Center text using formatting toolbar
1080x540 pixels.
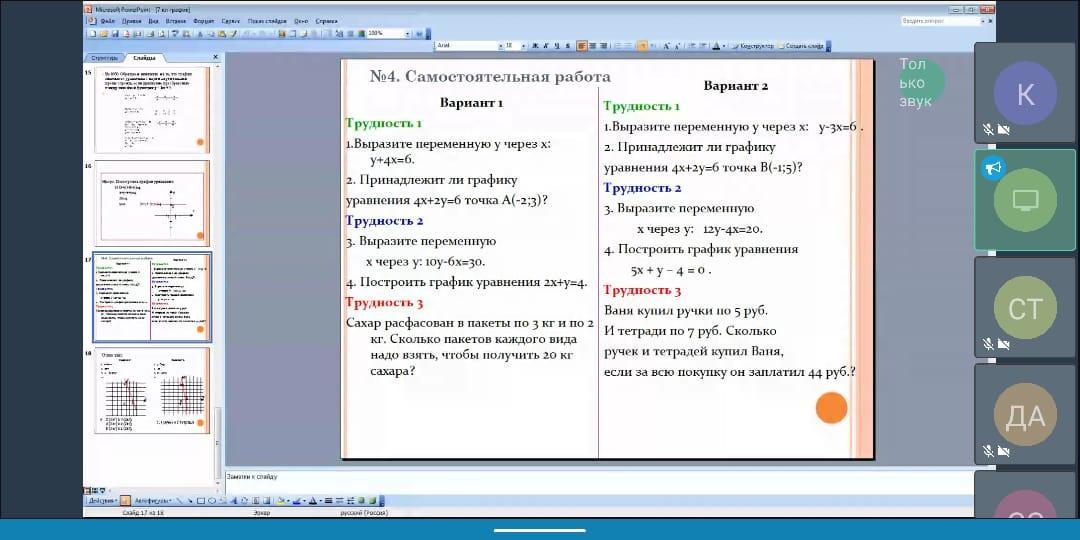tap(592, 46)
